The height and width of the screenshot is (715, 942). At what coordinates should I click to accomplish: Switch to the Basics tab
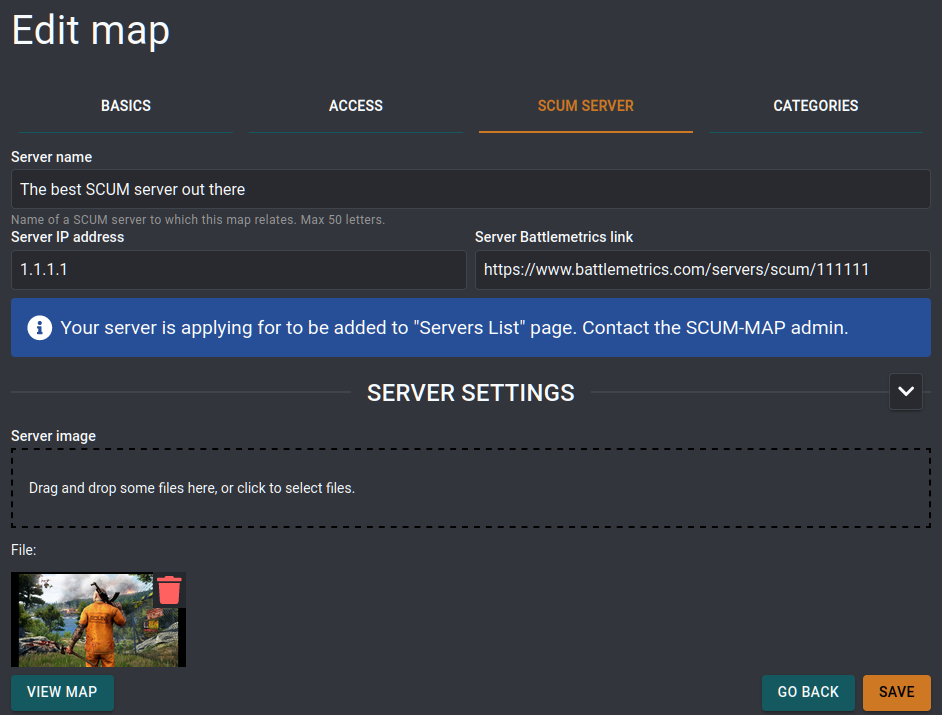pos(126,106)
